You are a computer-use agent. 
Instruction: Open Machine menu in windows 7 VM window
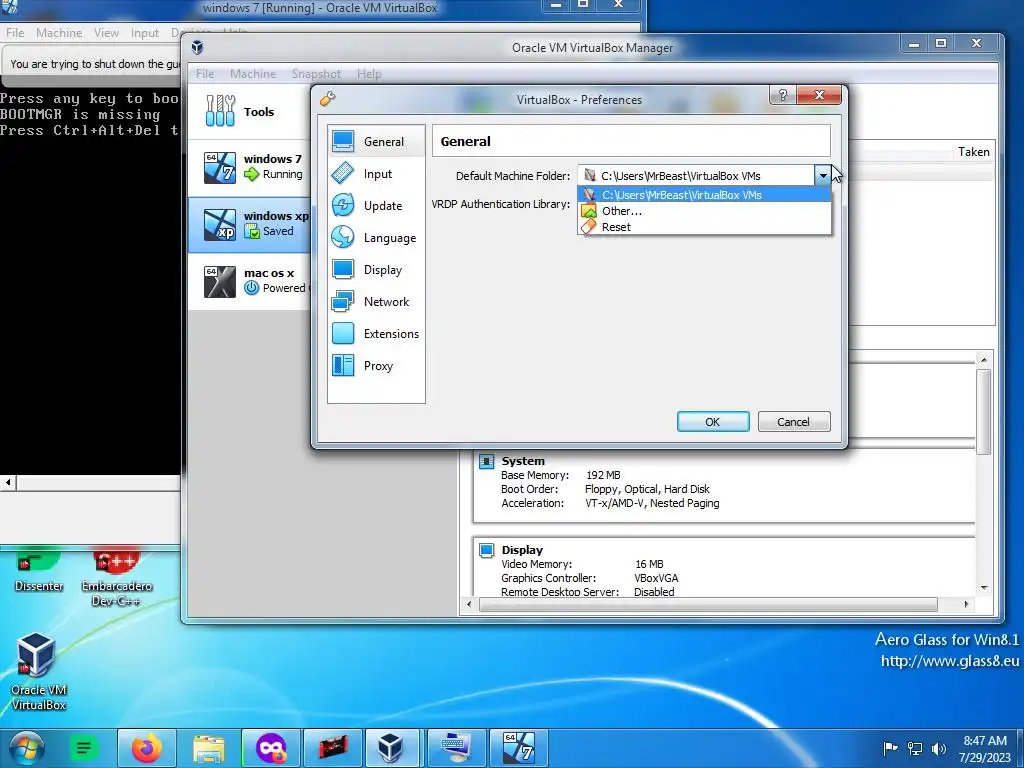point(59,33)
